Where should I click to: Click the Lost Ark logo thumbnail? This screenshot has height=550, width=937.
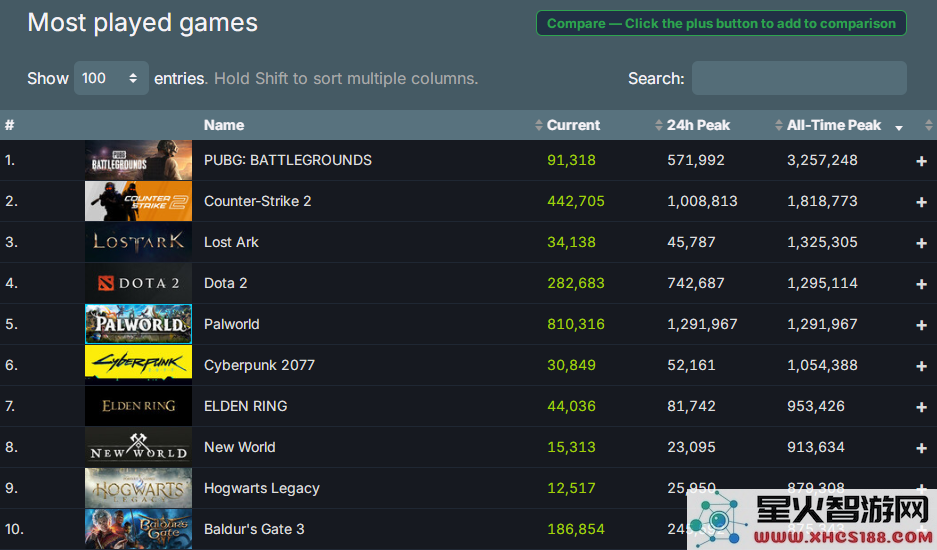[x=138, y=242]
